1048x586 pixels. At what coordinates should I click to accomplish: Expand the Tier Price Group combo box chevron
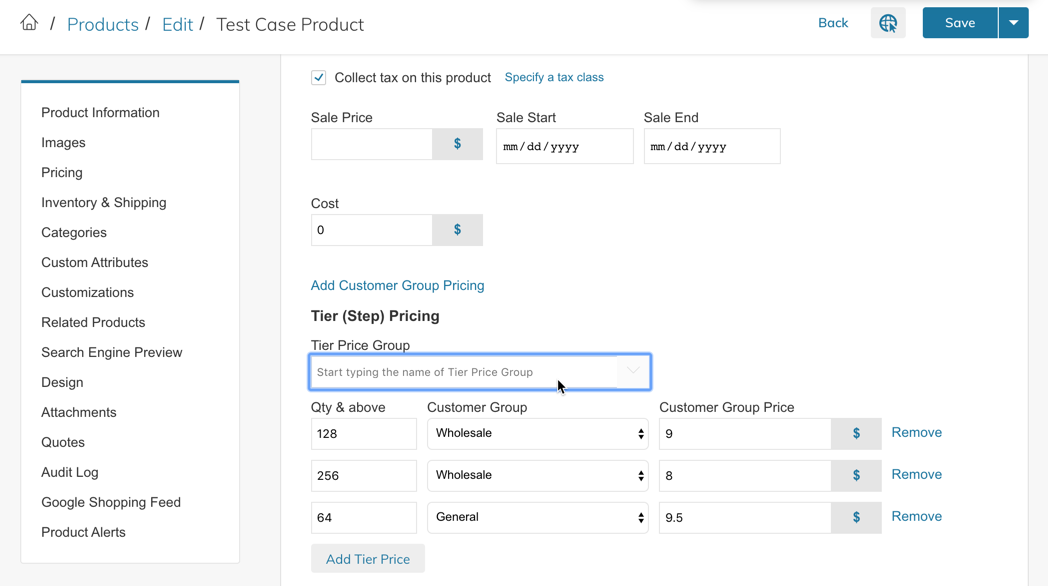[x=633, y=371]
